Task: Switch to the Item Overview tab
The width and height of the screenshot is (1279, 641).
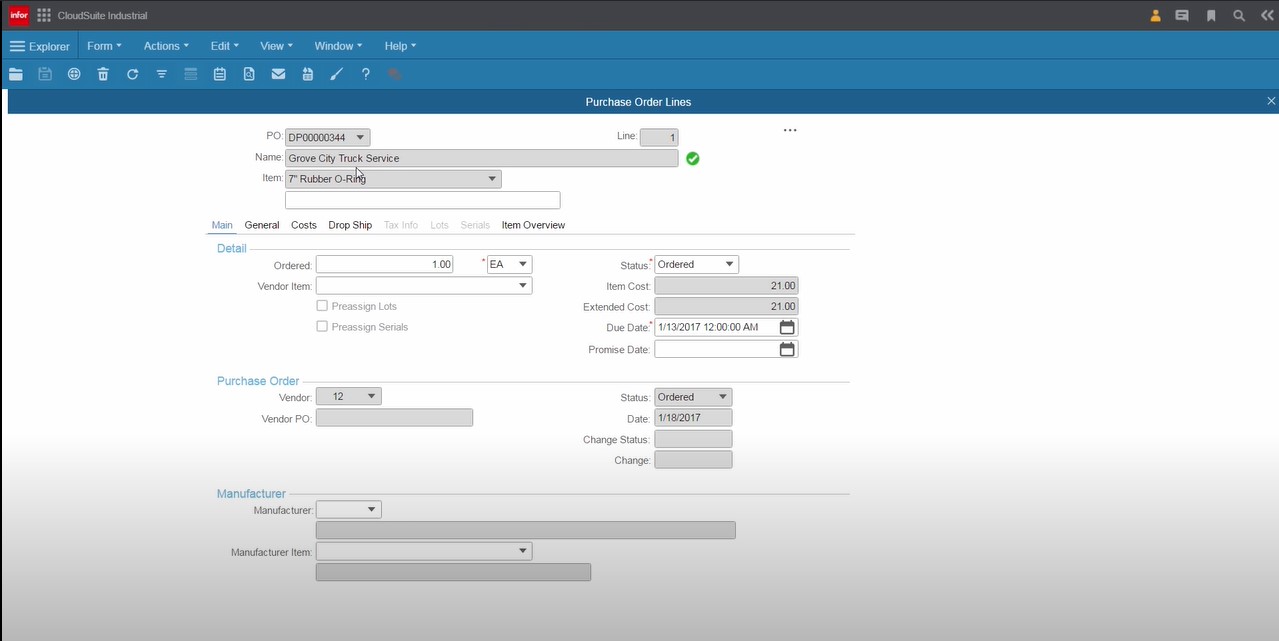Action: pos(533,225)
